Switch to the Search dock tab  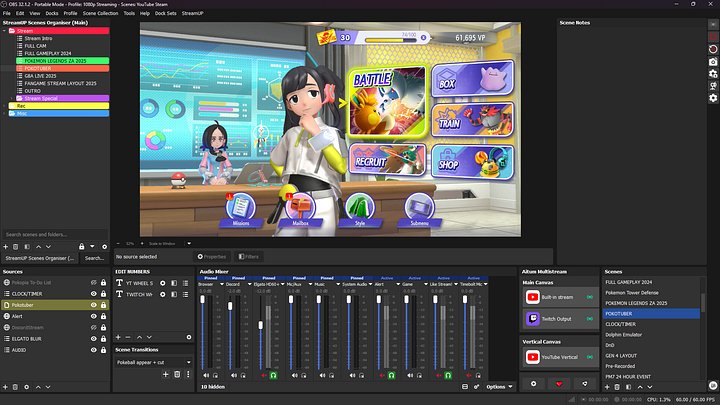[94, 258]
